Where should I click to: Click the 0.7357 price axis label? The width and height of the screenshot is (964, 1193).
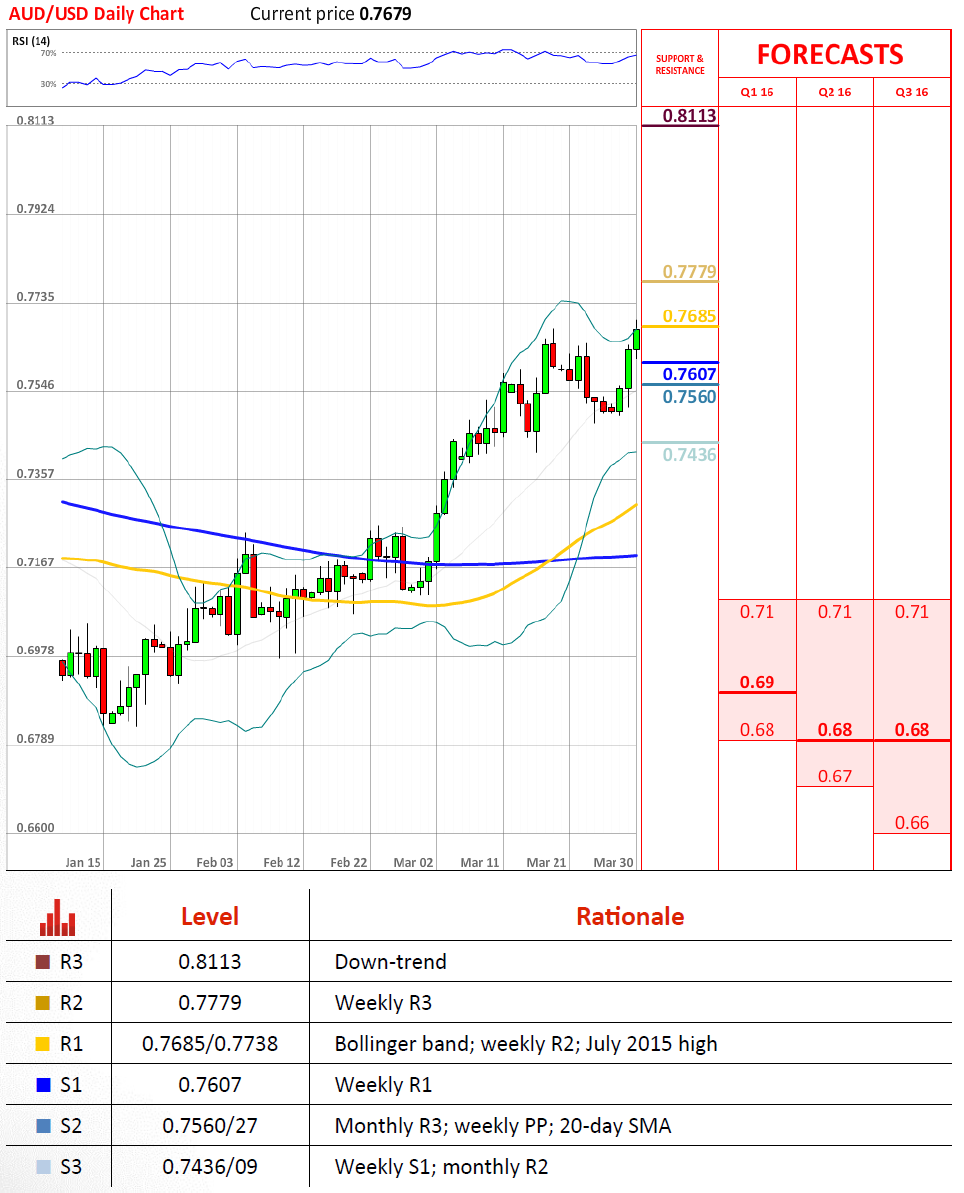coord(36,473)
